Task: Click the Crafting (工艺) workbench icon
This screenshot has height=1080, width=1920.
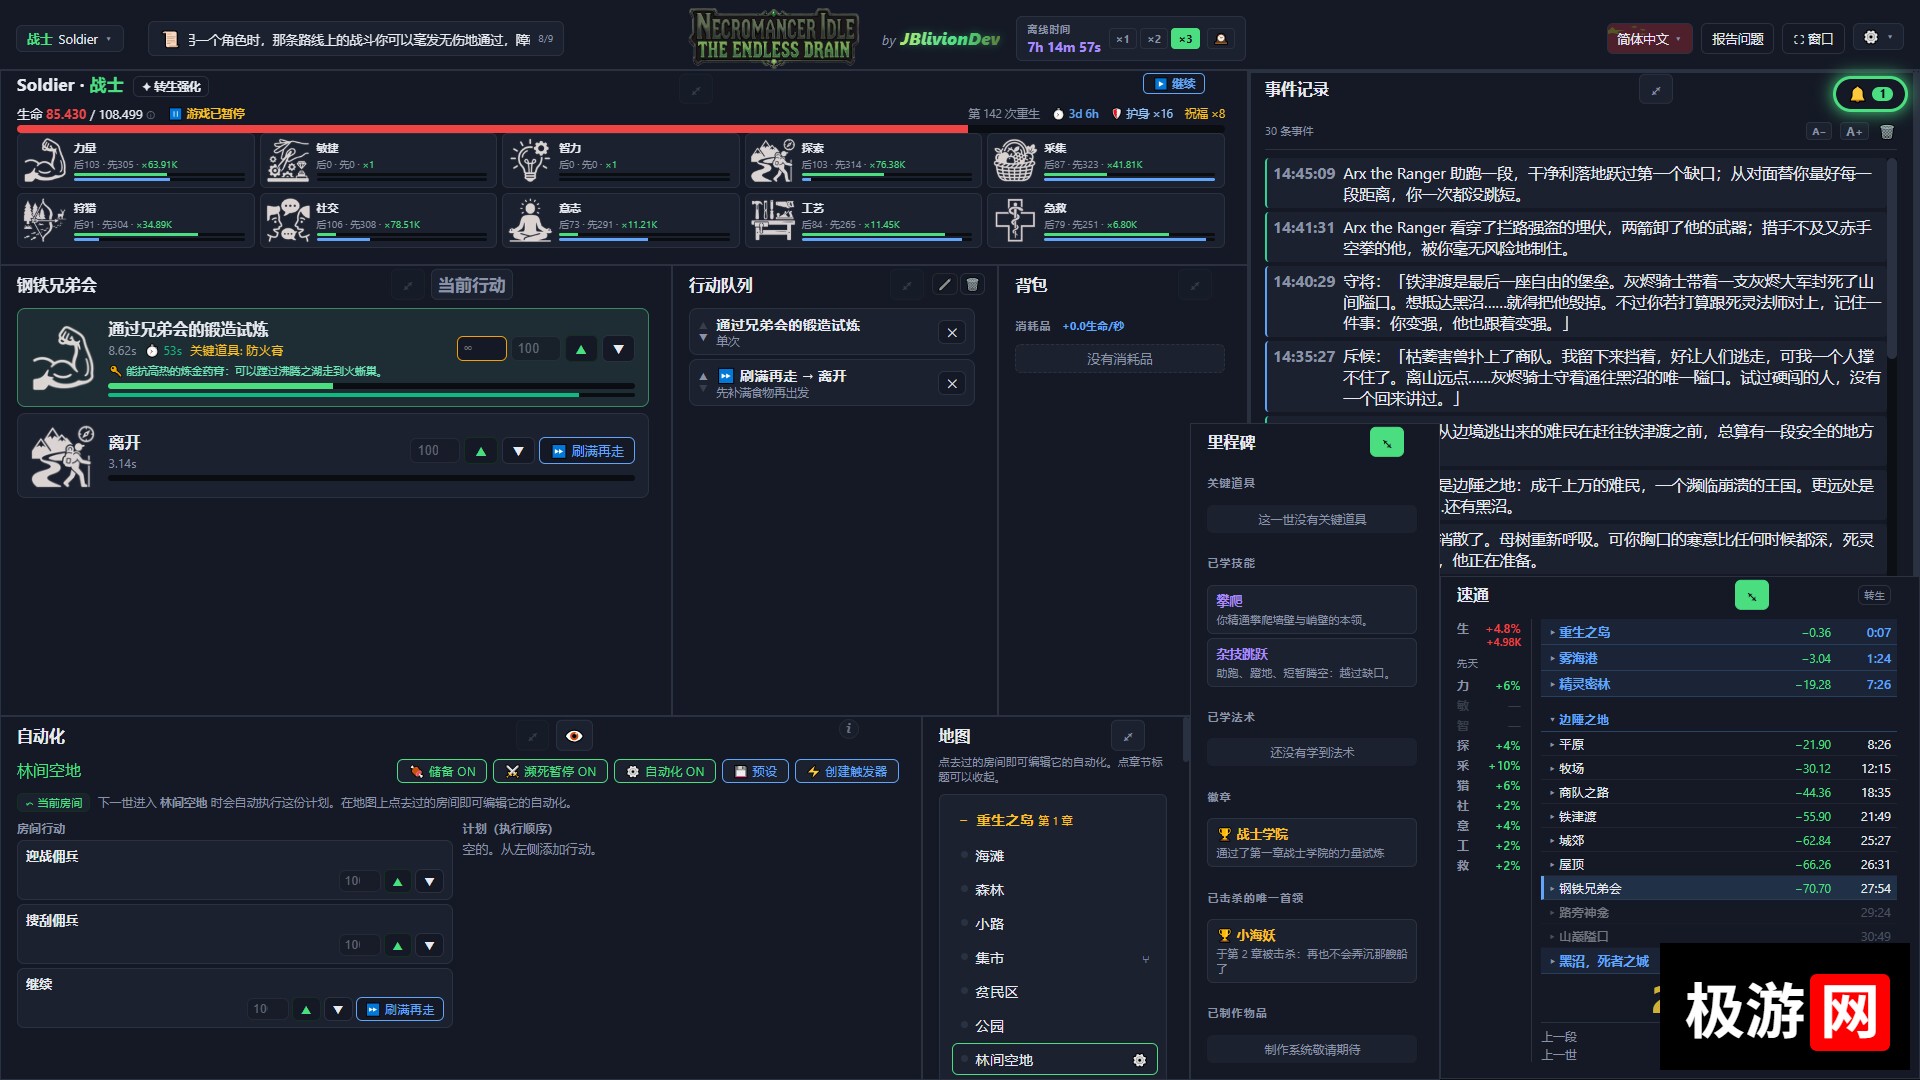Action: coord(773,220)
